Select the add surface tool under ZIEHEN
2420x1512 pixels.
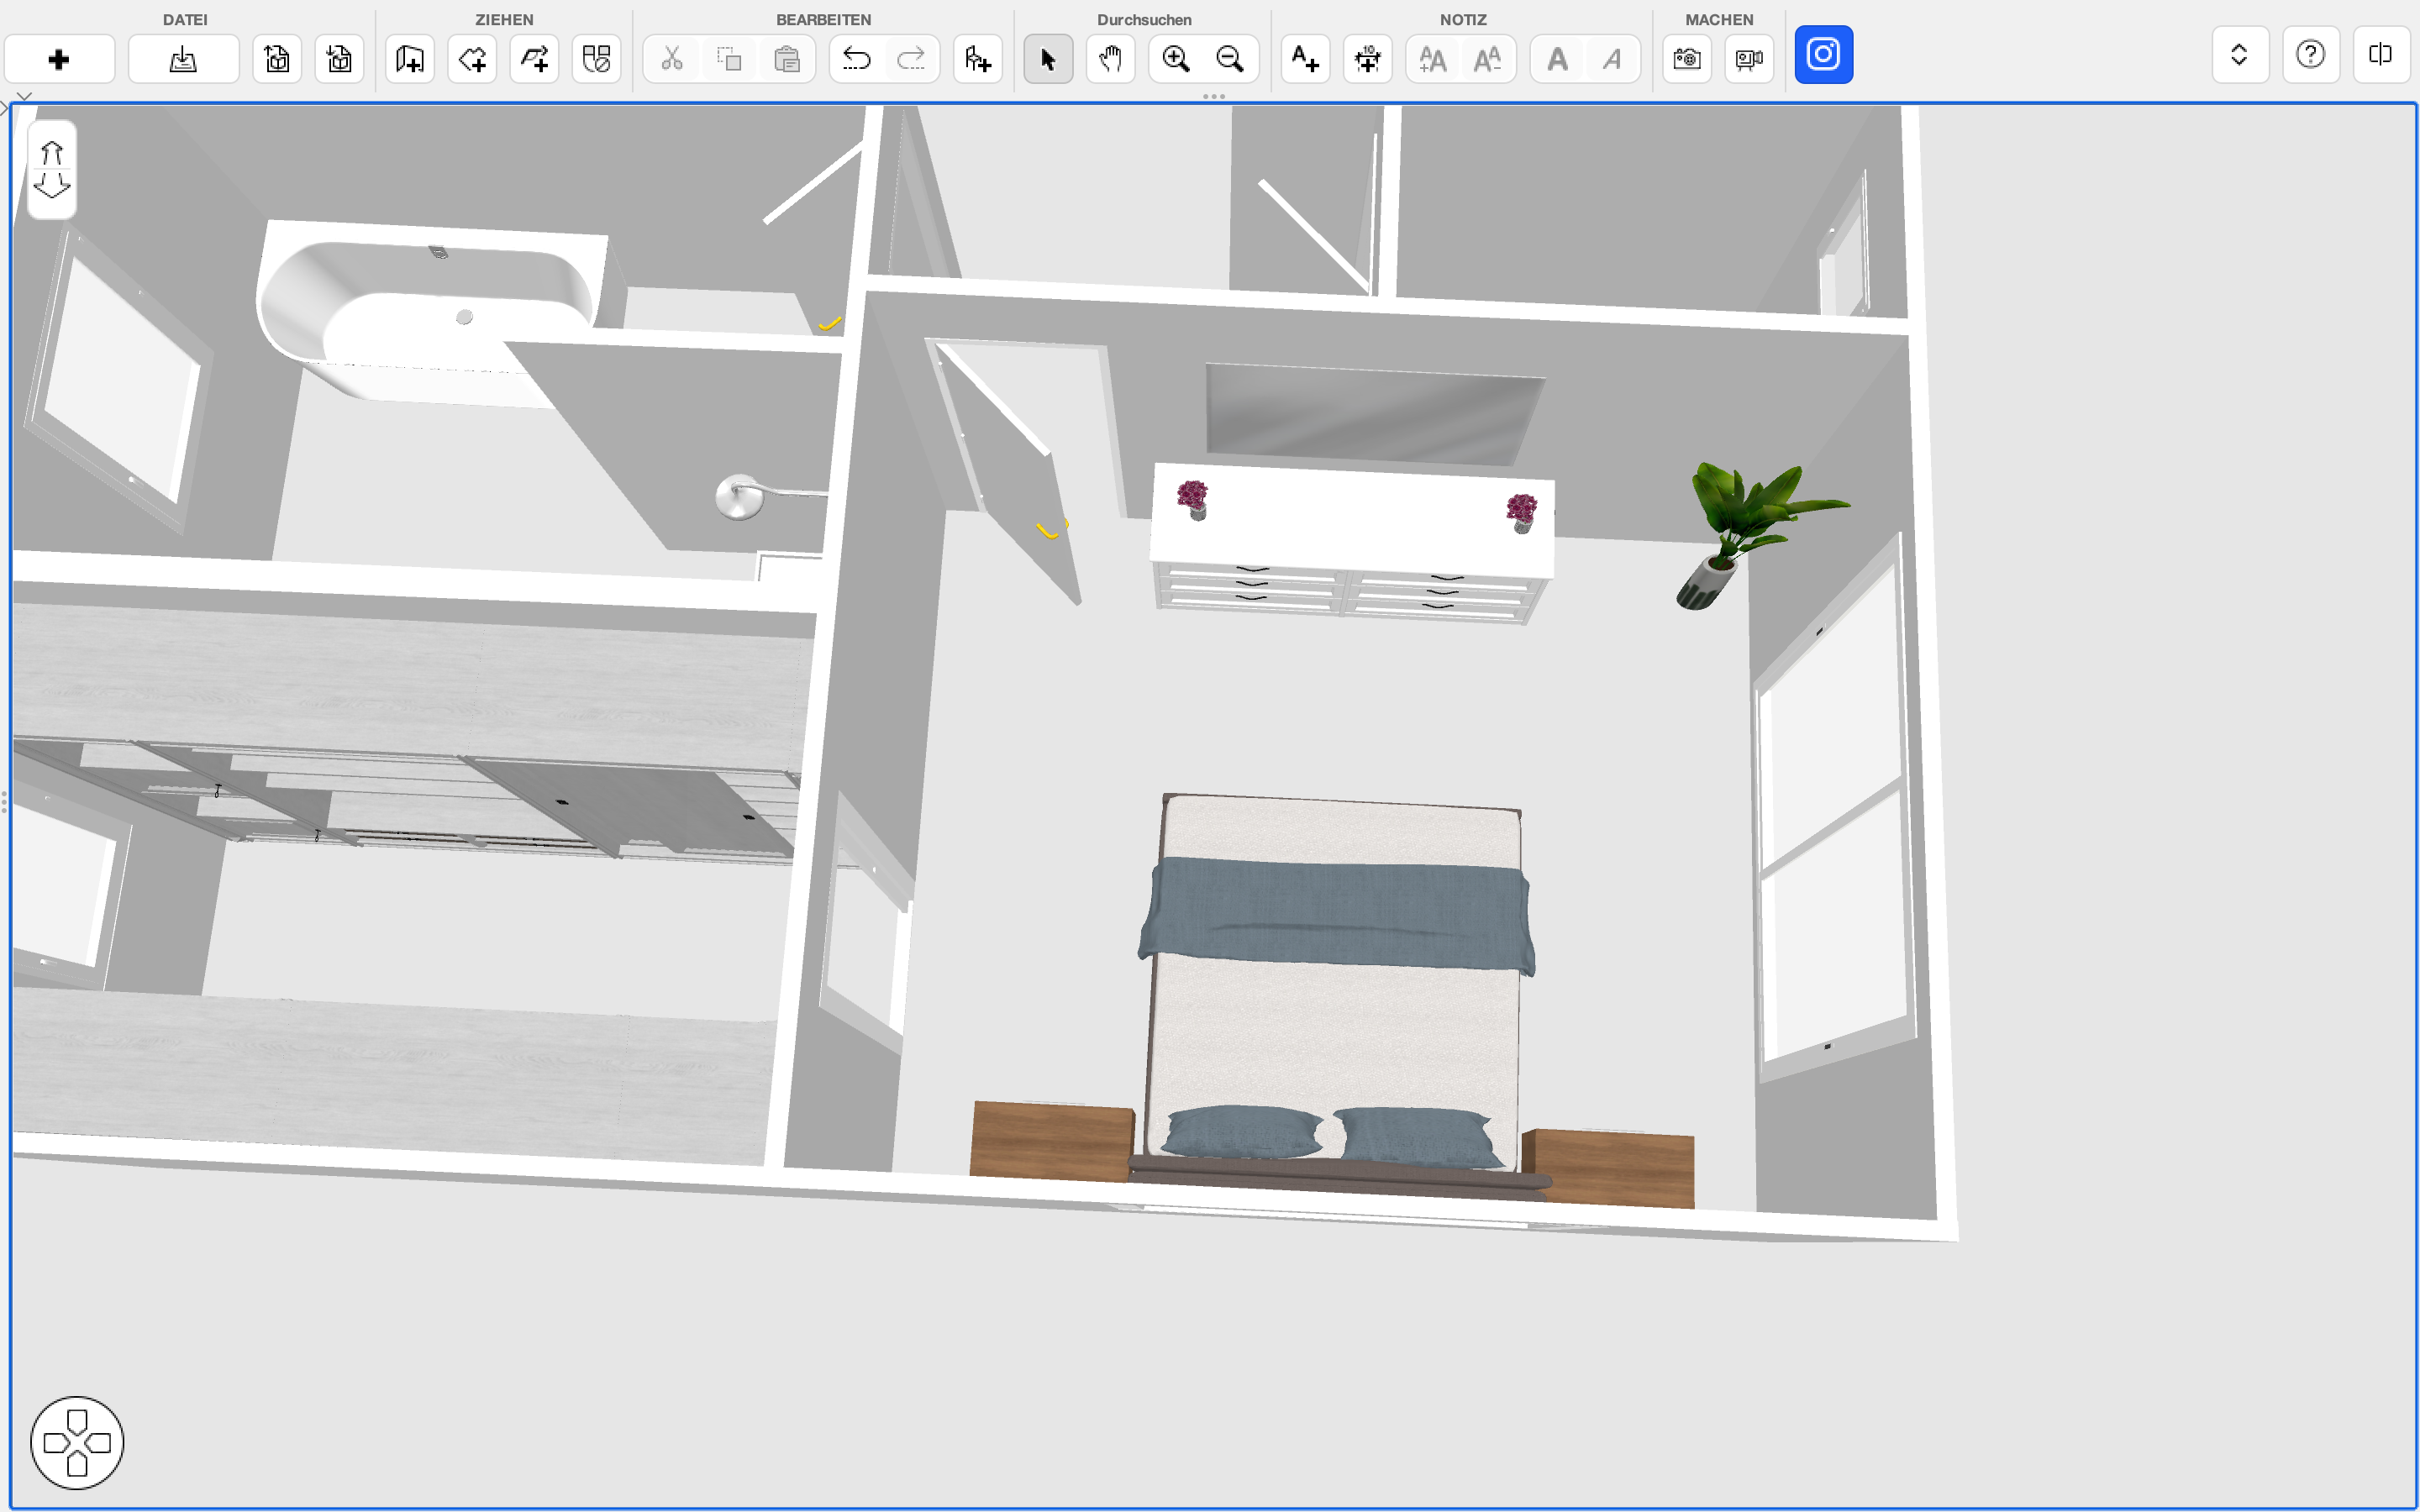pos(472,59)
